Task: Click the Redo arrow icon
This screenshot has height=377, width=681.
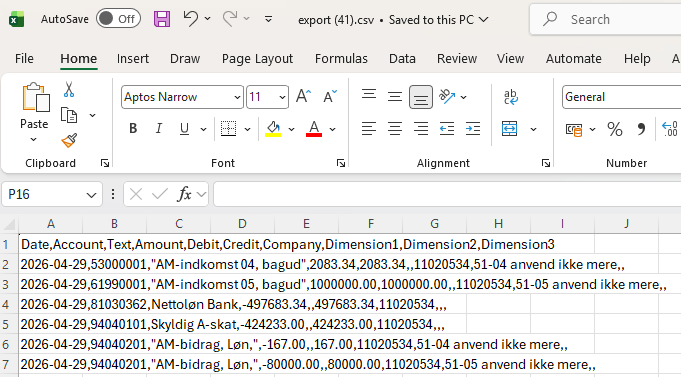Action: pyautogui.click(x=230, y=19)
